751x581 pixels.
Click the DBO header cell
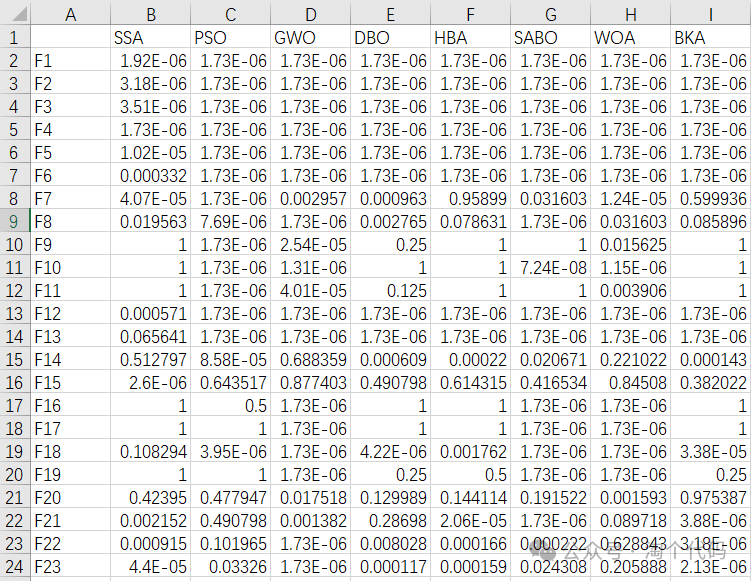coord(390,37)
